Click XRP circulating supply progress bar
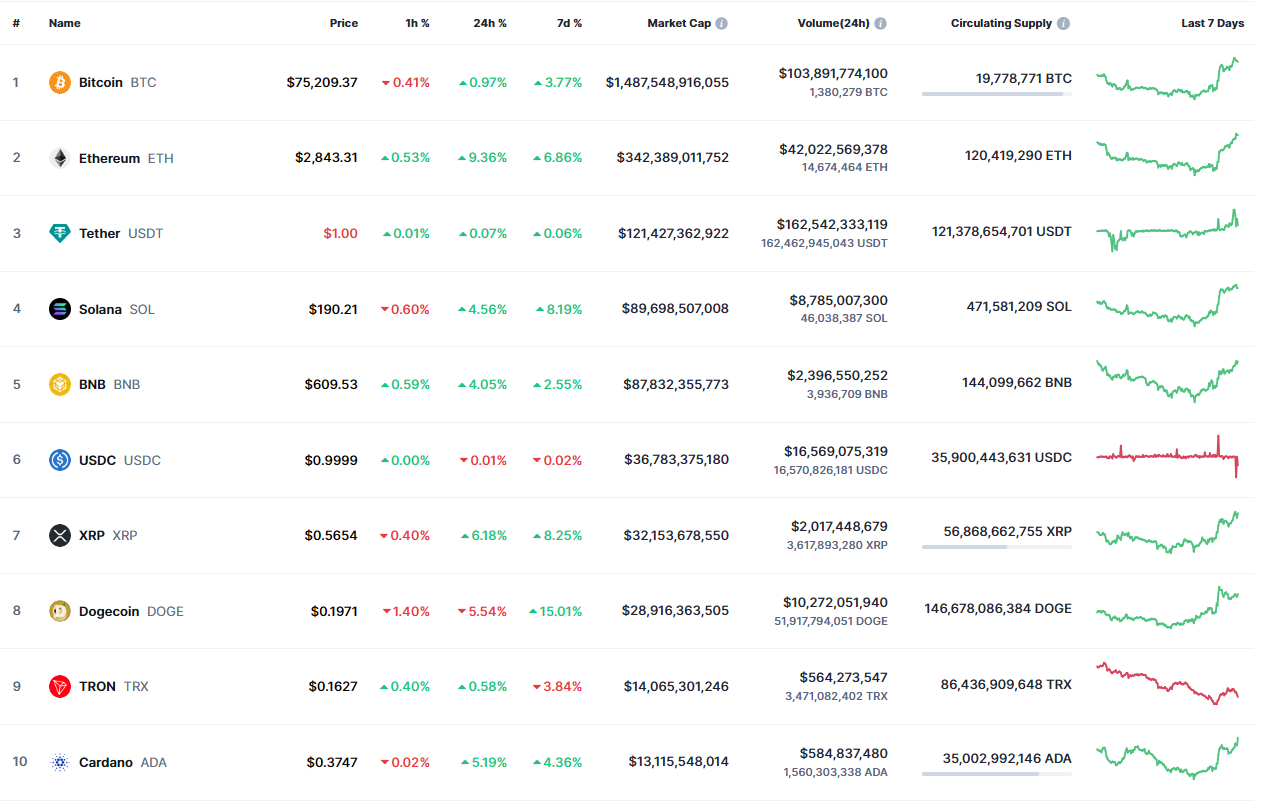Screen dimensions: 1266x809 pyautogui.click(x=997, y=547)
